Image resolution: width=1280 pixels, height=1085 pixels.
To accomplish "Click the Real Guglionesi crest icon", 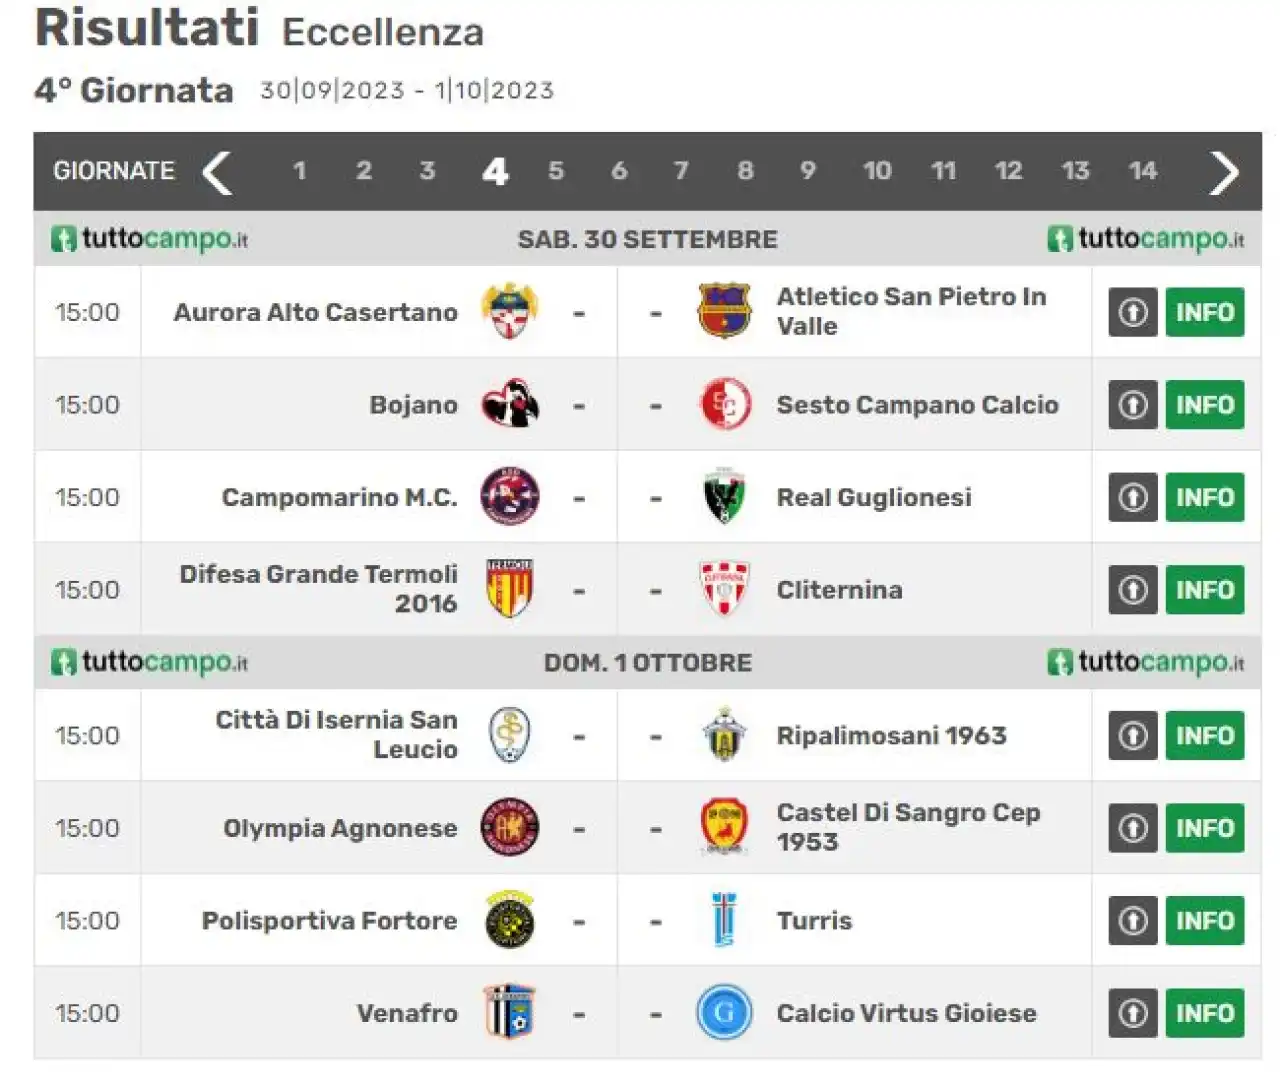I will point(723,496).
